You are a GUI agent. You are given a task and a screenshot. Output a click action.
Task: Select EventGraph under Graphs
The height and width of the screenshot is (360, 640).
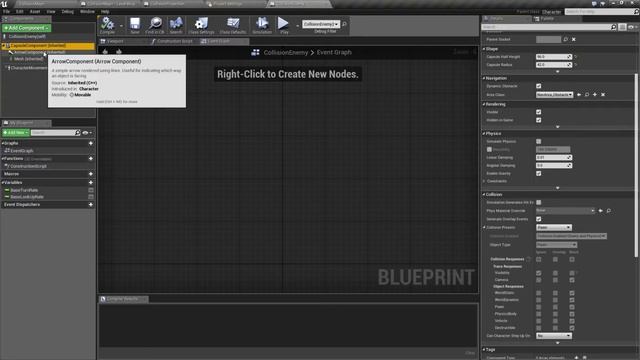[x=22, y=151]
